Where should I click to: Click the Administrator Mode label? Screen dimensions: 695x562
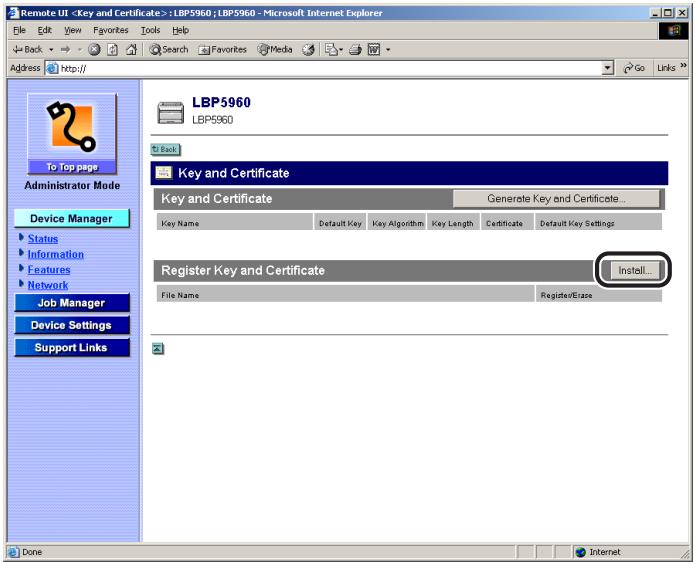coord(72,186)
